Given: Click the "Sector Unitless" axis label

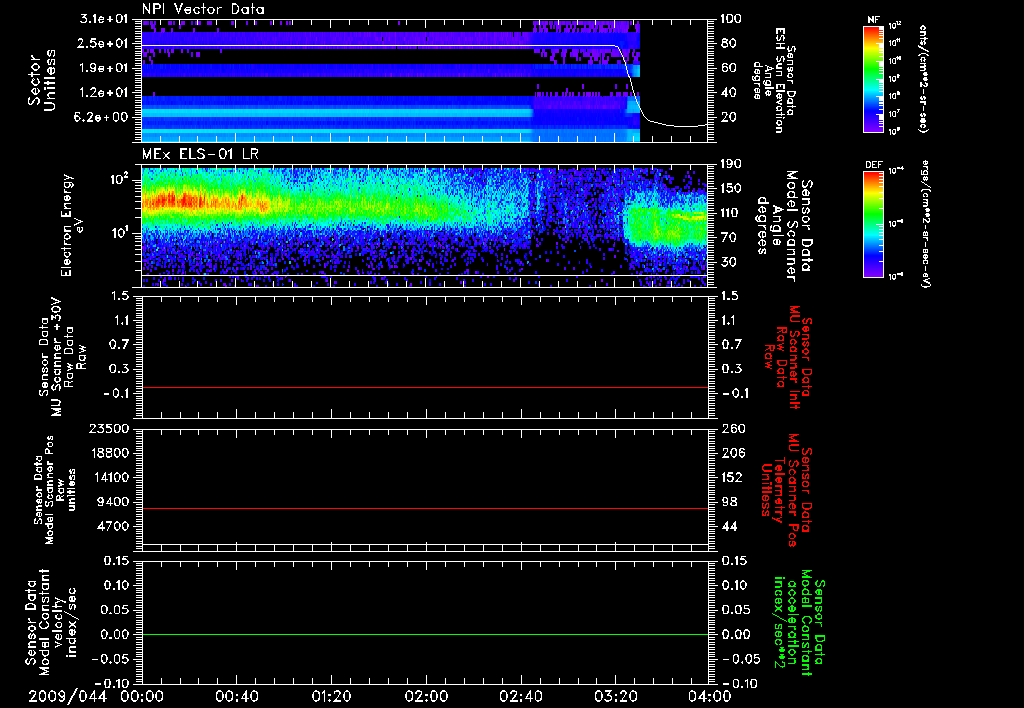Looking at the screenshot, I should (x=42, y=80).
